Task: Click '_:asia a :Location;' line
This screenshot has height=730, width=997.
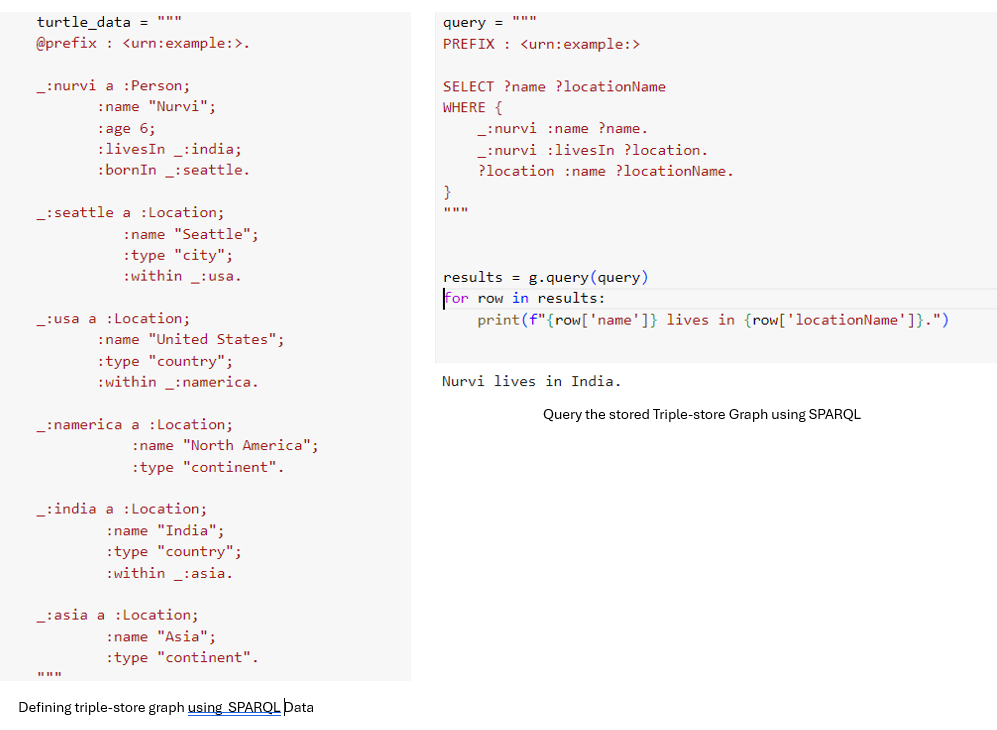Action: tap(118, 616)
